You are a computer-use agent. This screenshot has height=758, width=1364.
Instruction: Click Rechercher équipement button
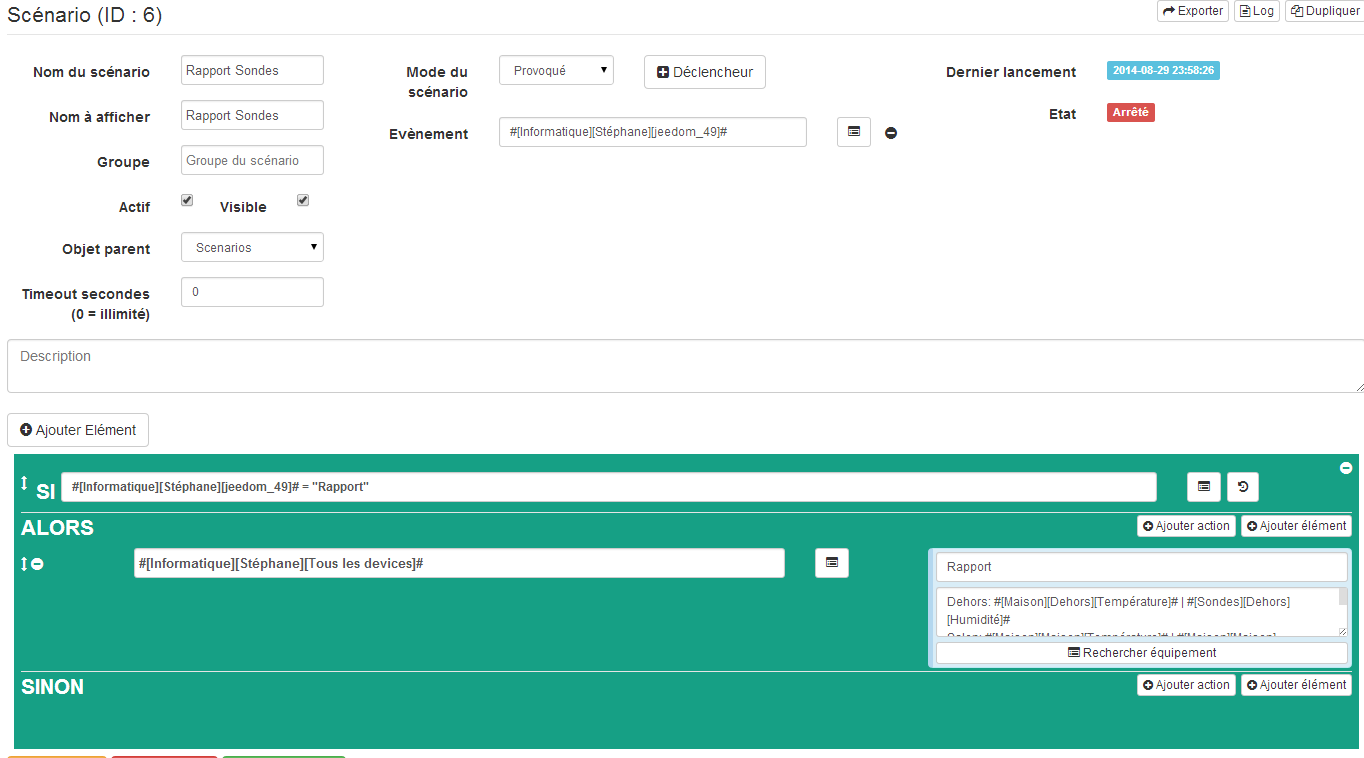(x=1142, y=653)
